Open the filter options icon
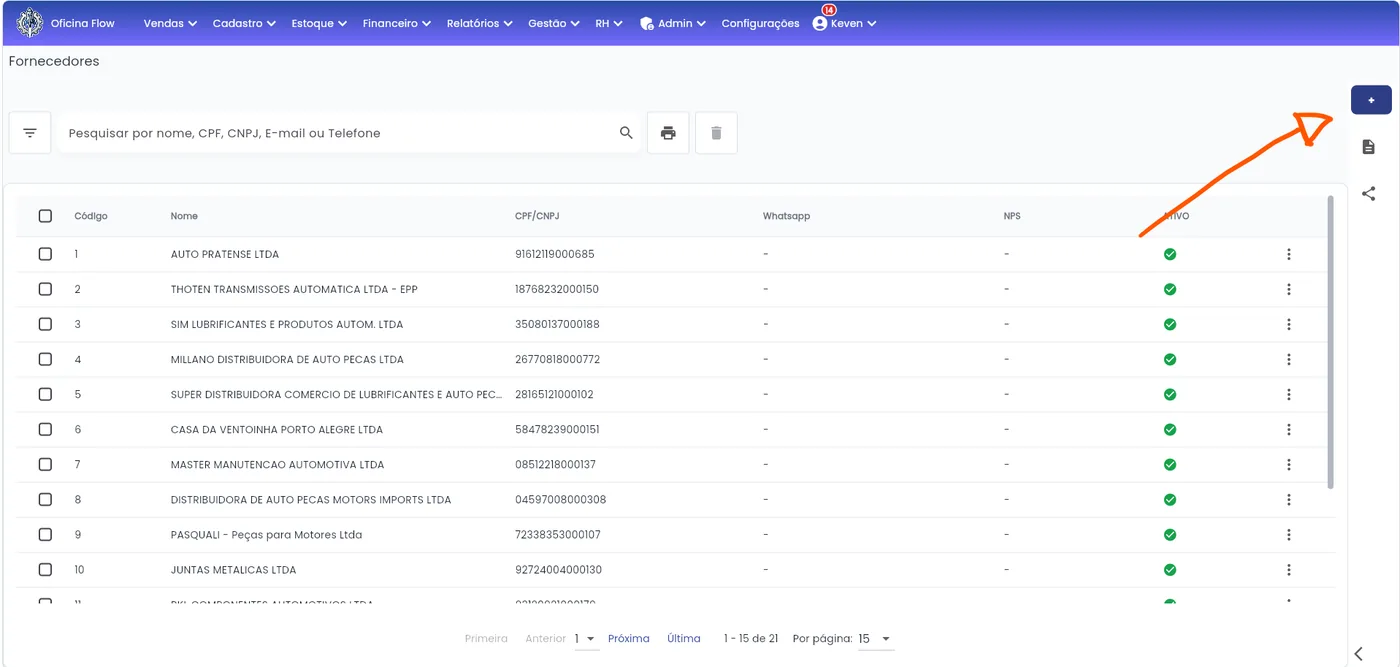This screenshot has width=1400, height=667. coord(30,133)
